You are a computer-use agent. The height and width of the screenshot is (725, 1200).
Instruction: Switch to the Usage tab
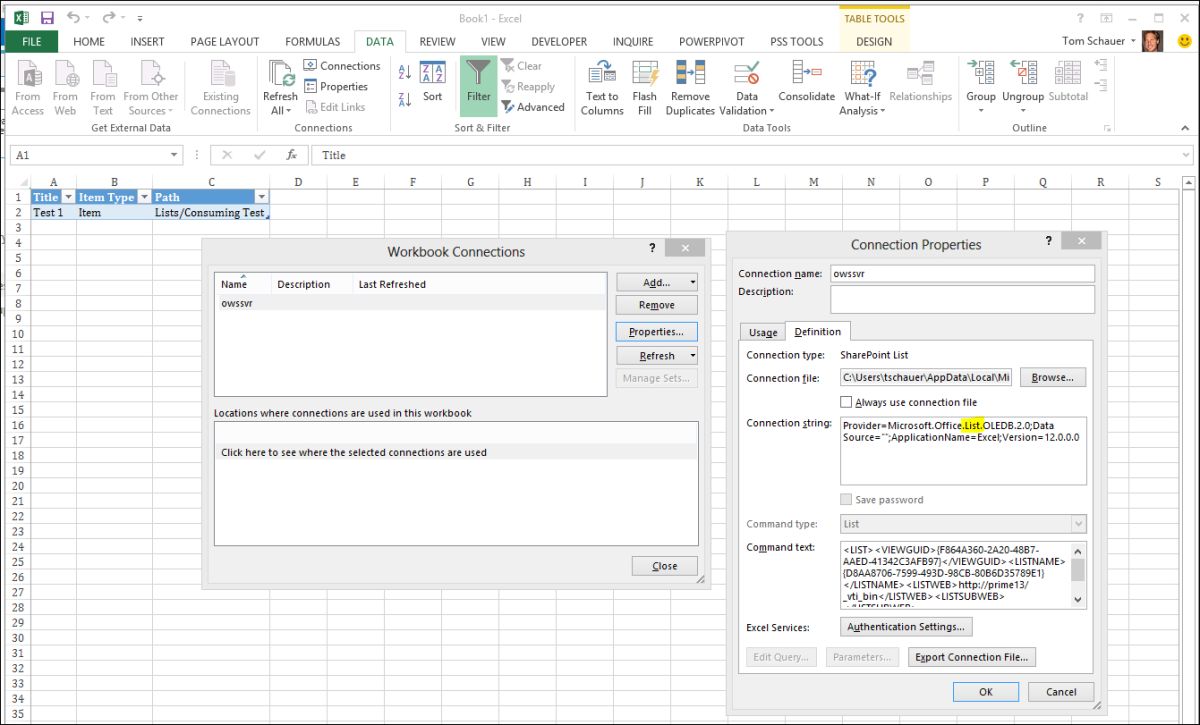[x=763, y=332]
